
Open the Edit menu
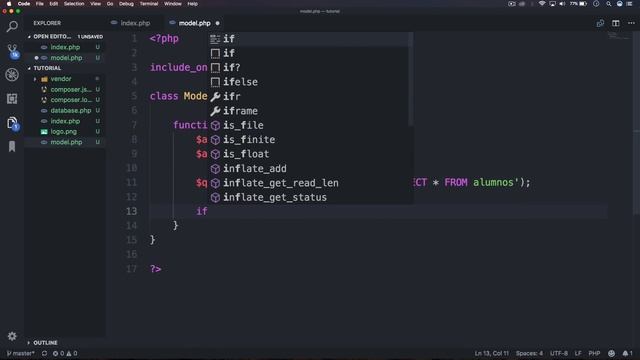(53, 4)
